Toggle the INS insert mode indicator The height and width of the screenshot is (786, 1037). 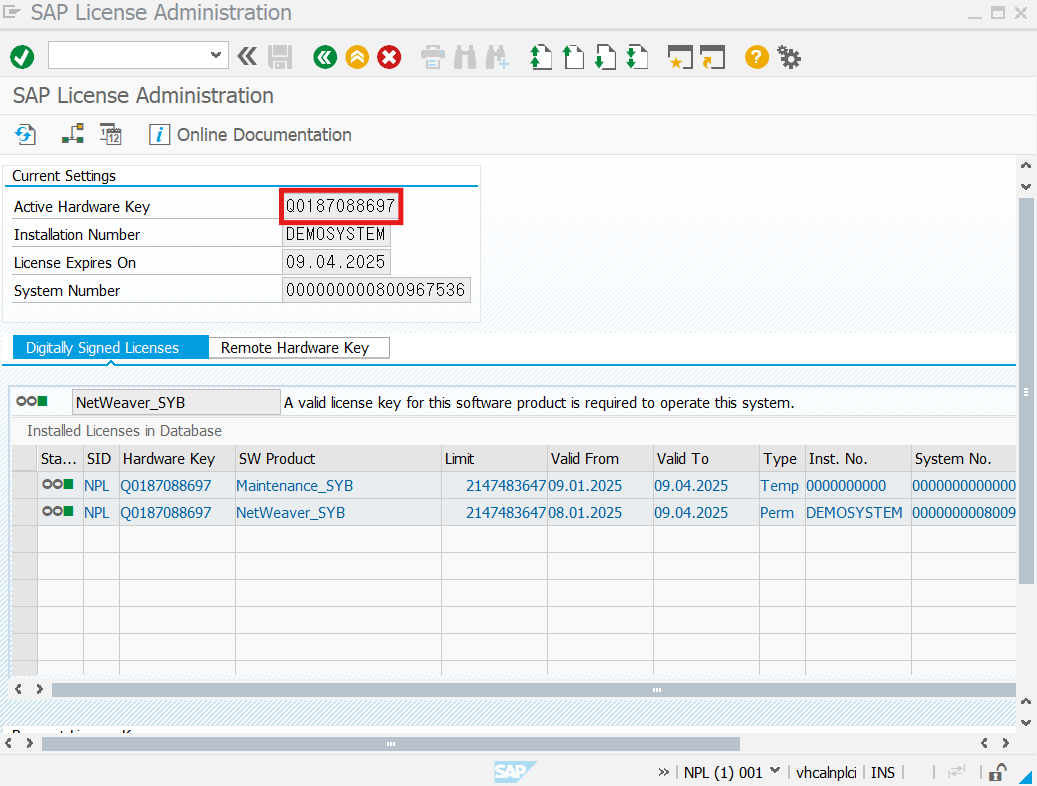tap(882, 772)
